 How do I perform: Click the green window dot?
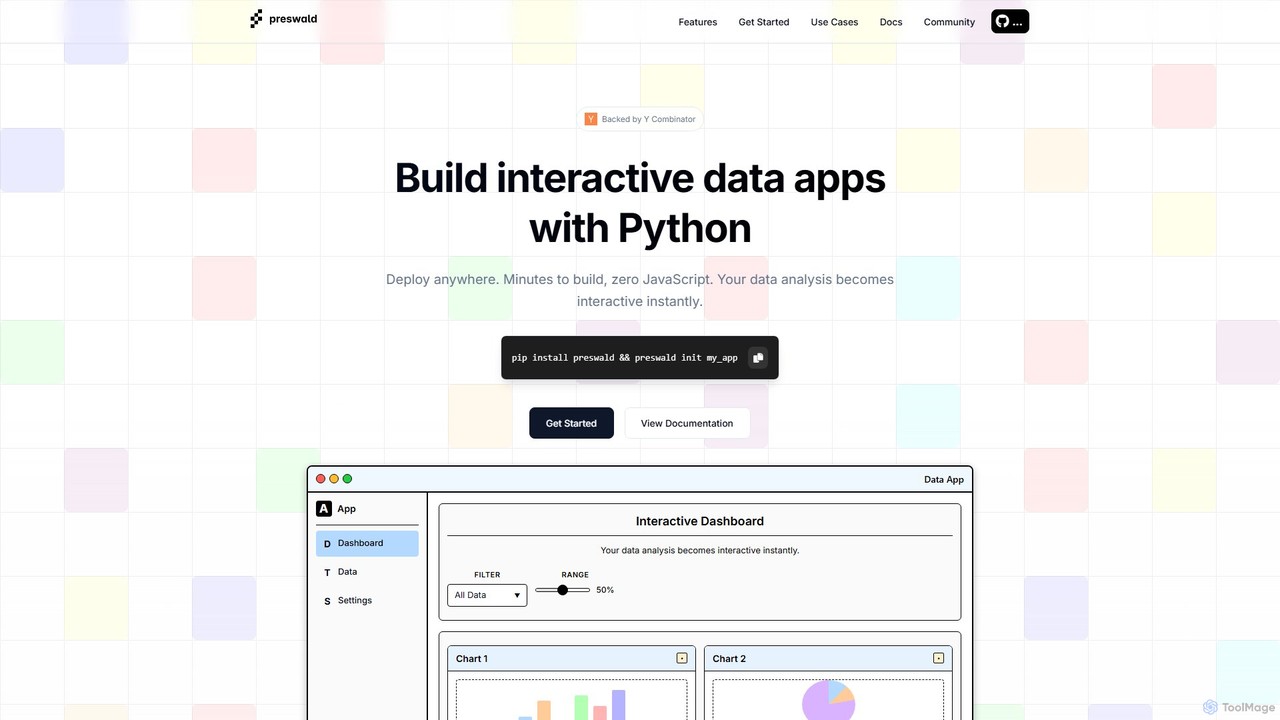[x=347, y=479]
